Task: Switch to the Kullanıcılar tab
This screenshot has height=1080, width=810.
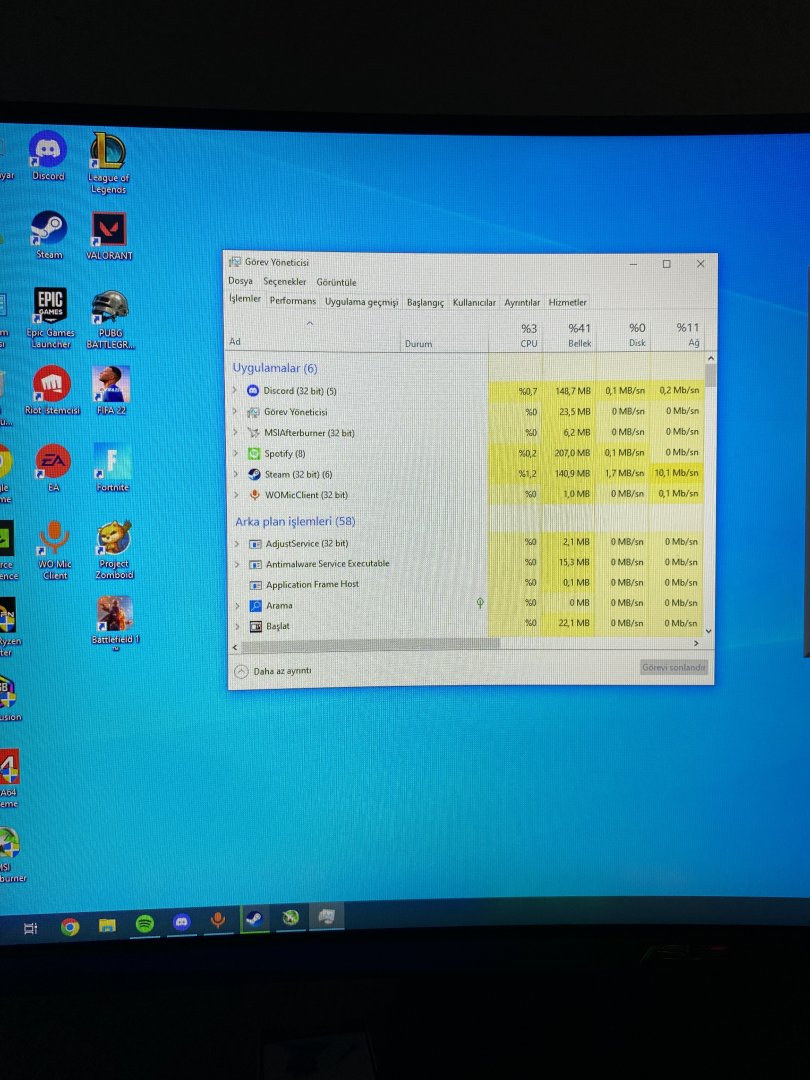Action: 474,302
